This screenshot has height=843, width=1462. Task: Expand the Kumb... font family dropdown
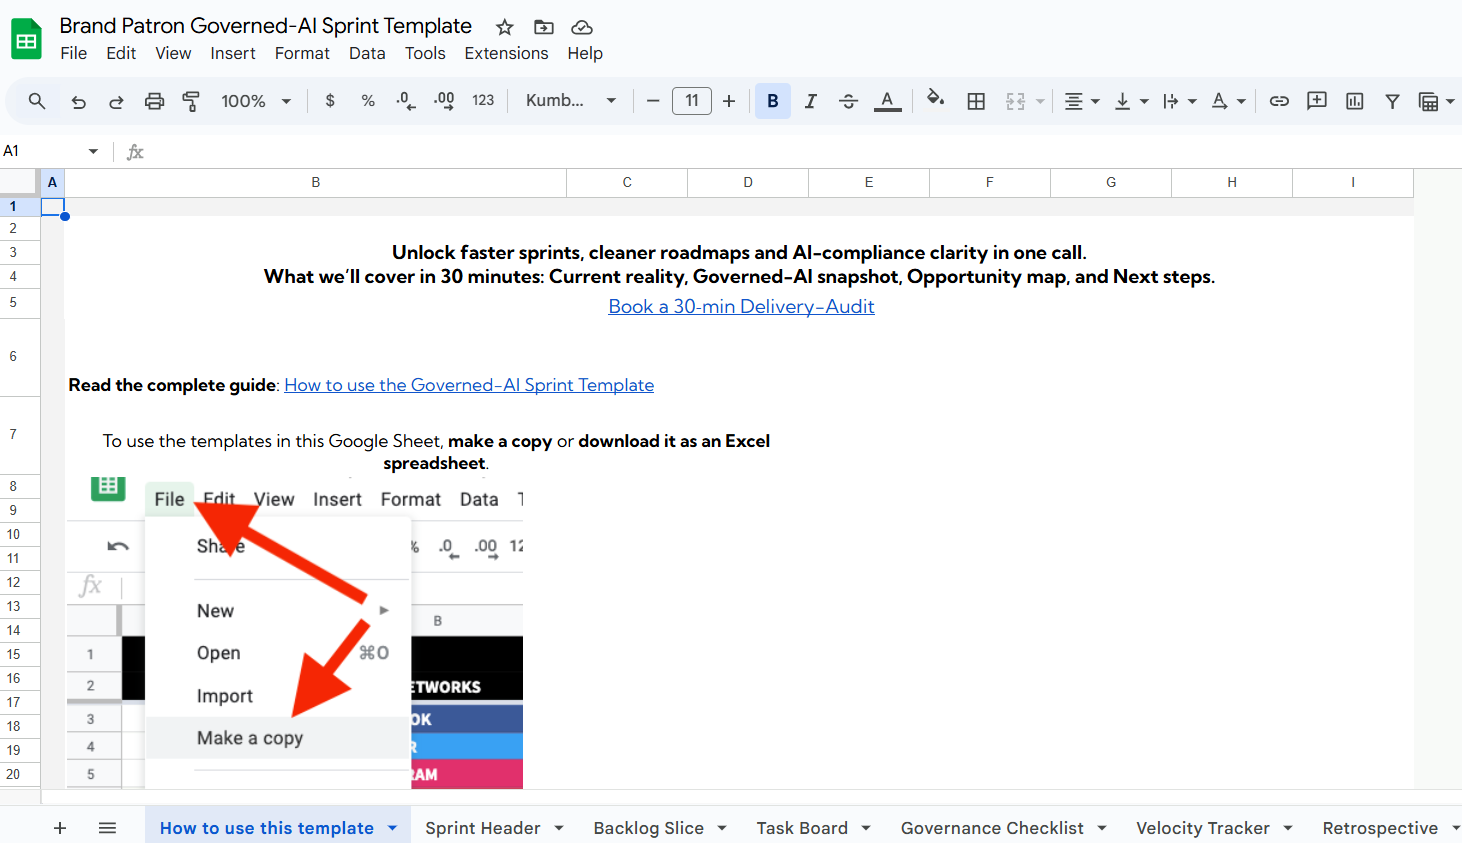click(570, 101)
